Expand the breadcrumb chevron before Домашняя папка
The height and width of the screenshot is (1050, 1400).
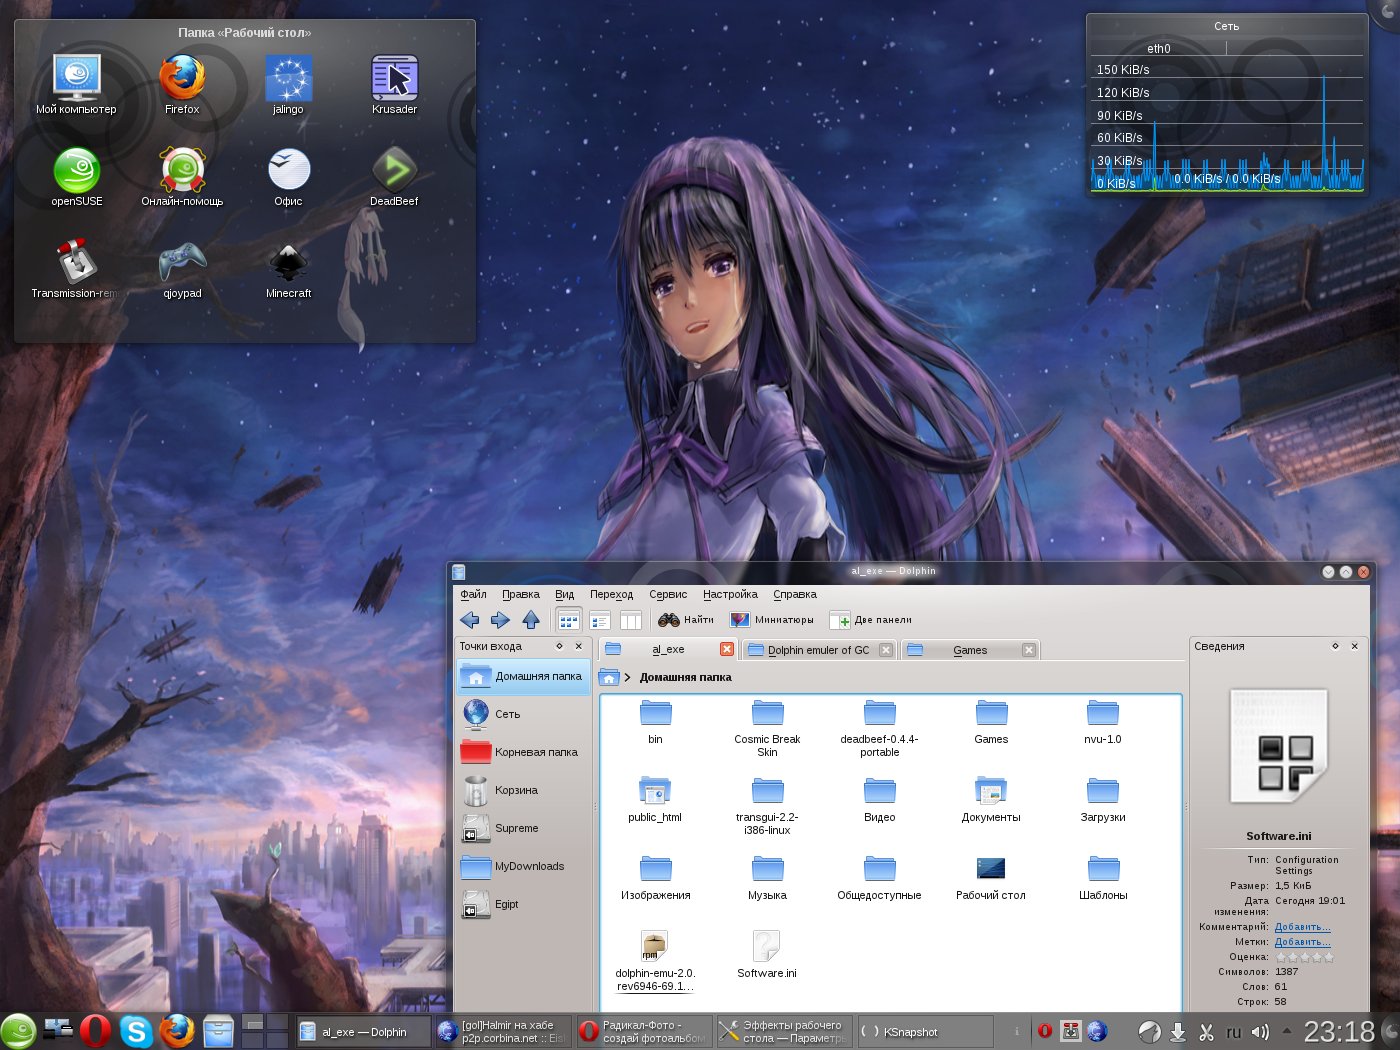coord(627,677)
